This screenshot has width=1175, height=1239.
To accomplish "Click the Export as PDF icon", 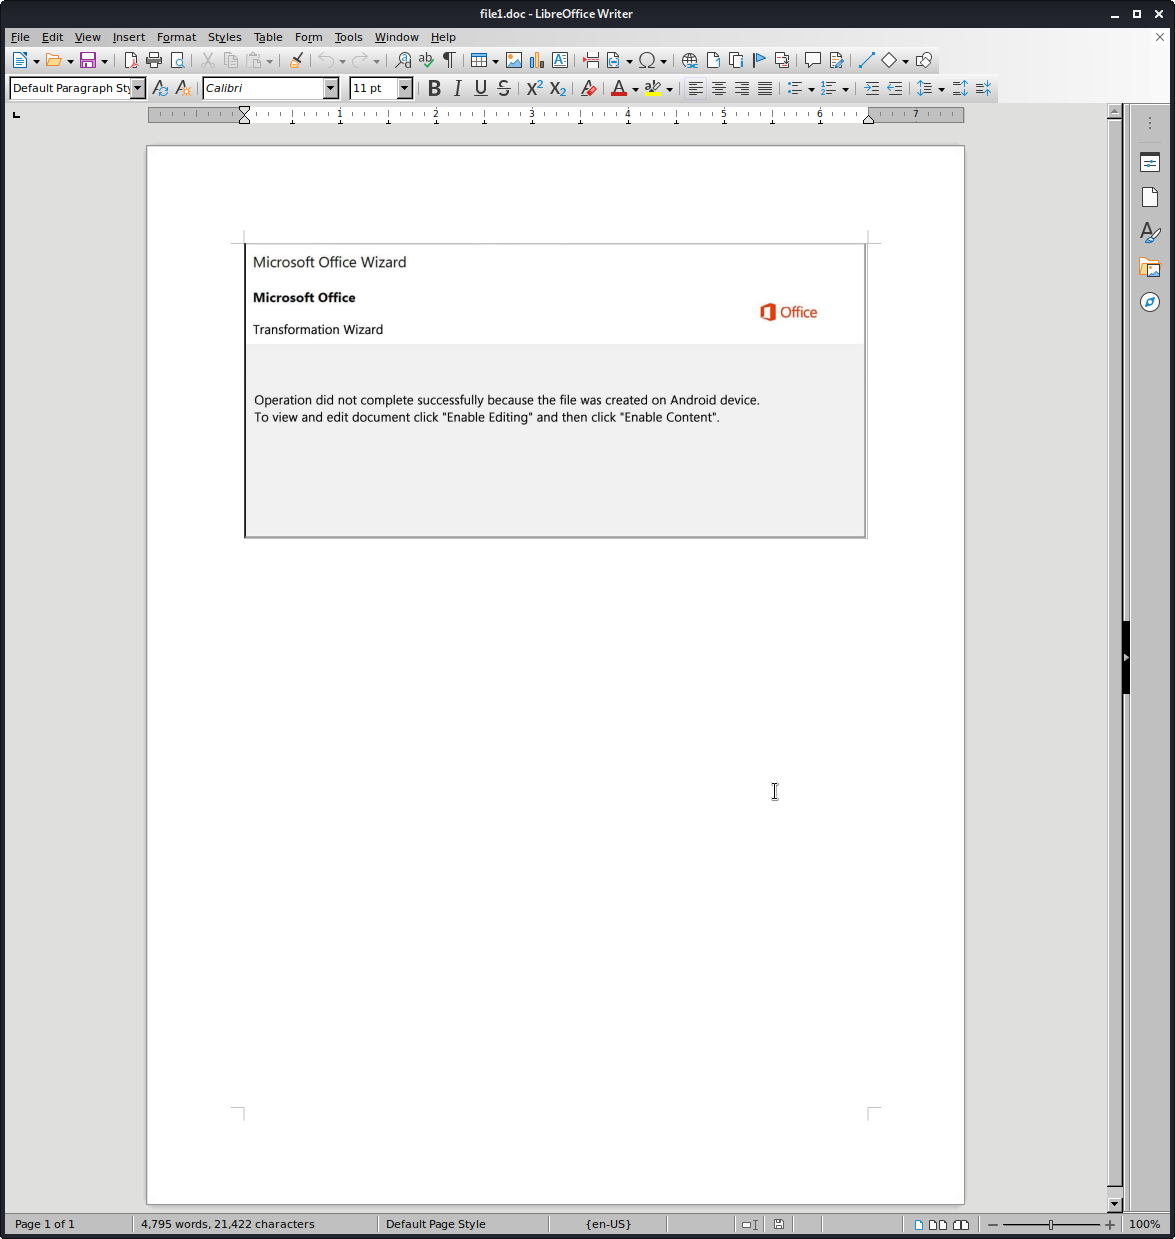I will tap(131, 60).
